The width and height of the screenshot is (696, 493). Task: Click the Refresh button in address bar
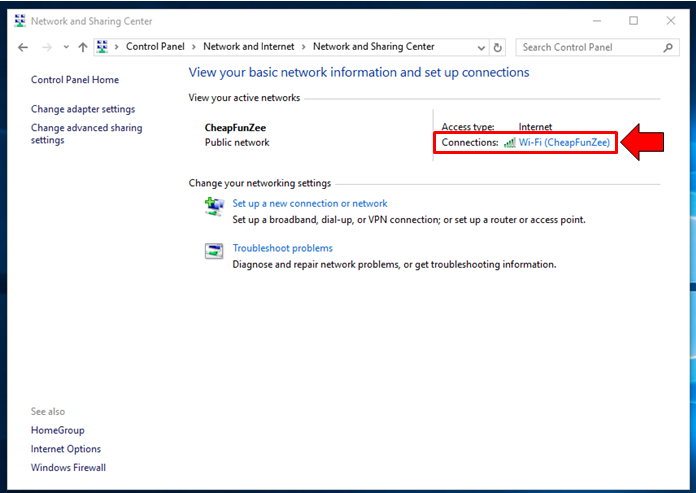498,47
